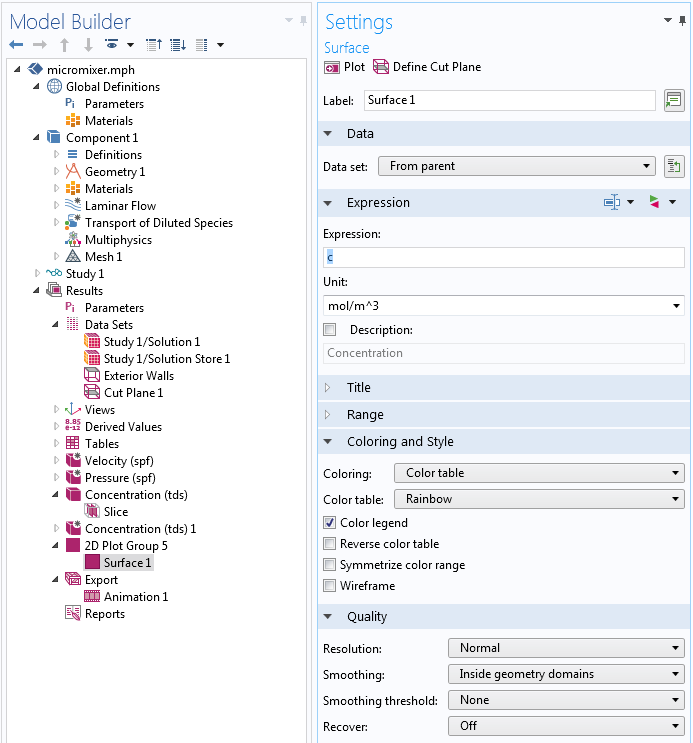Click the disabled Description Concentration field

[503, 353]
